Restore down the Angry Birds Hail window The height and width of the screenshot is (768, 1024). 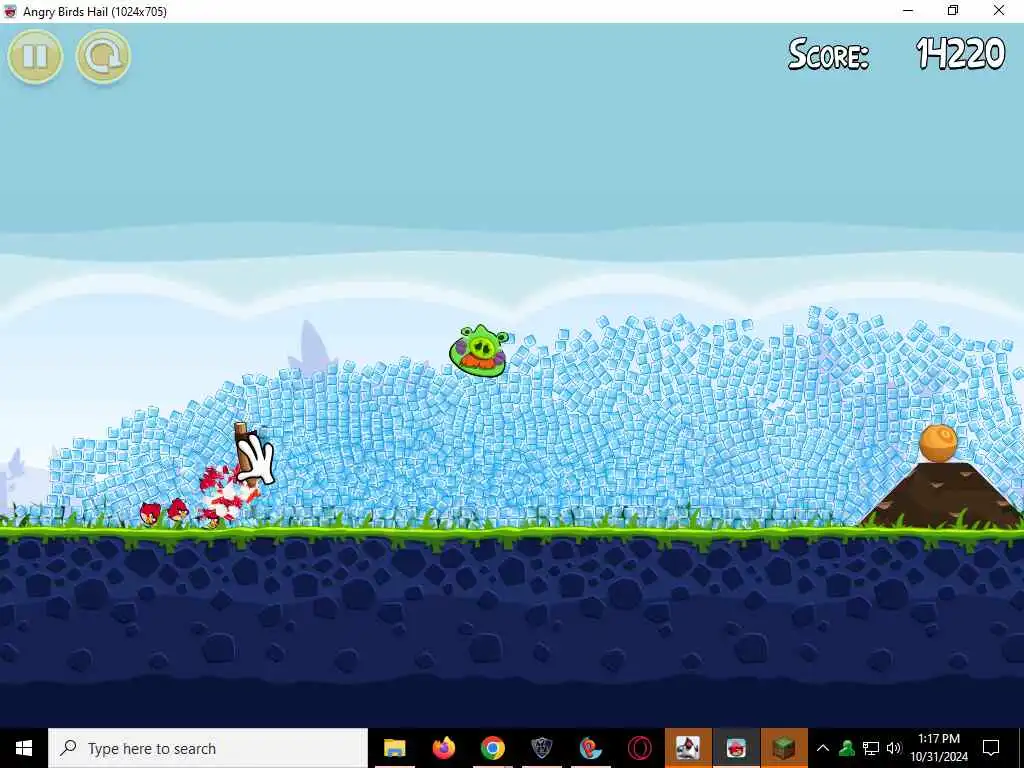coord(953,11)
